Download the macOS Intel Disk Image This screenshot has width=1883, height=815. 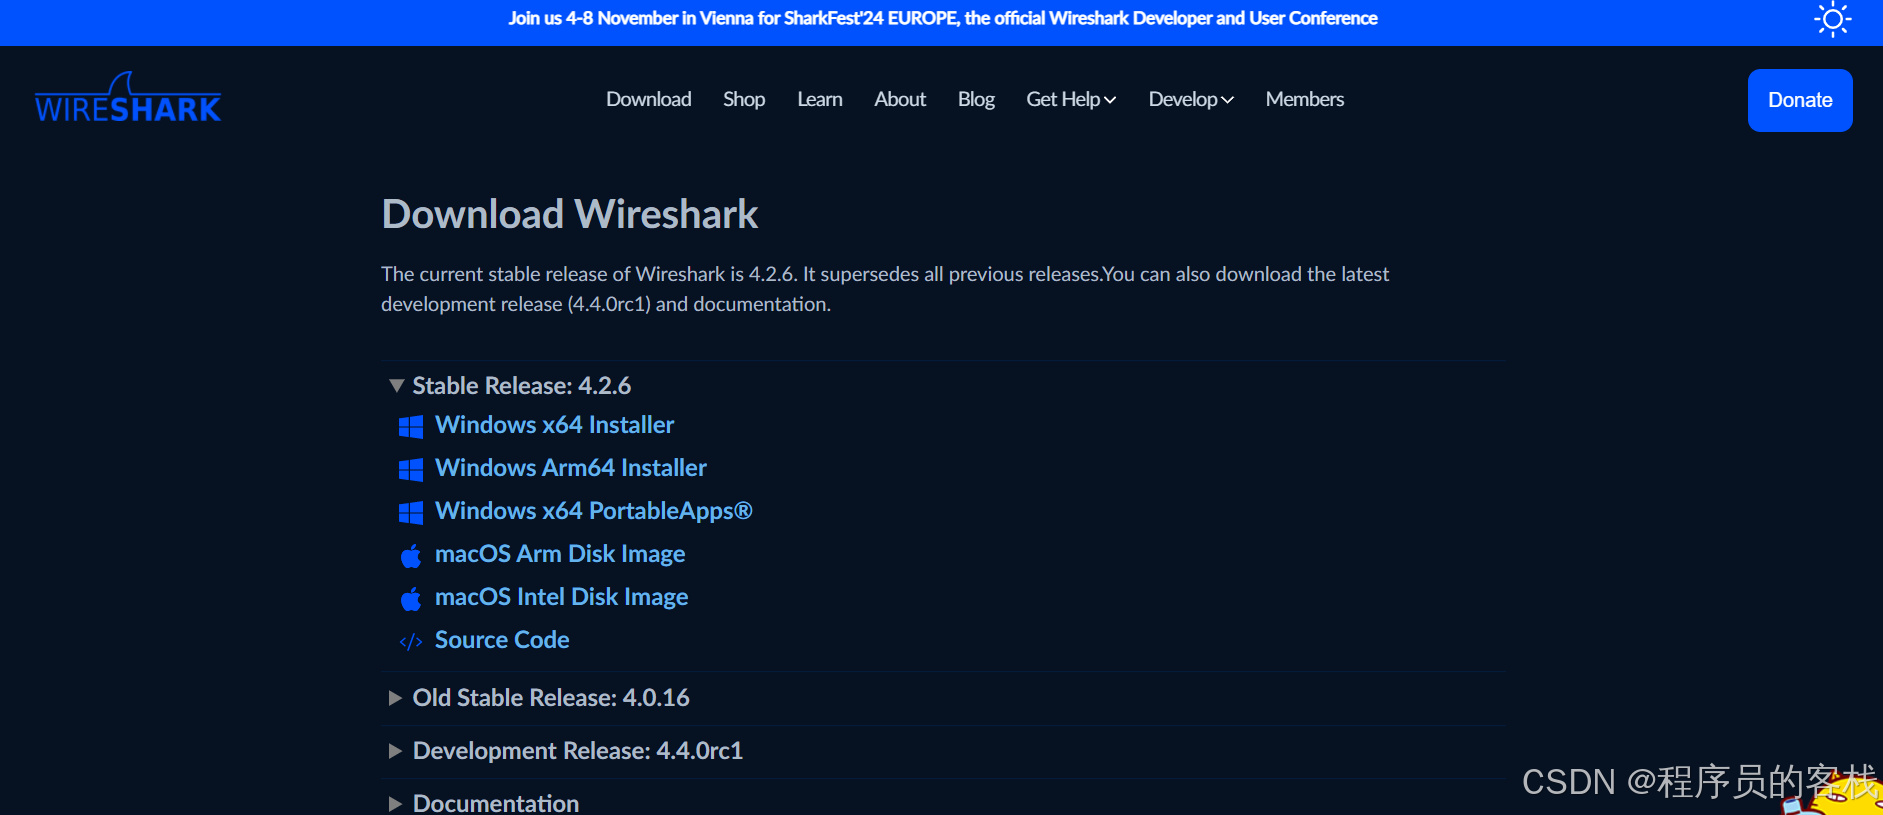(562, 597)
